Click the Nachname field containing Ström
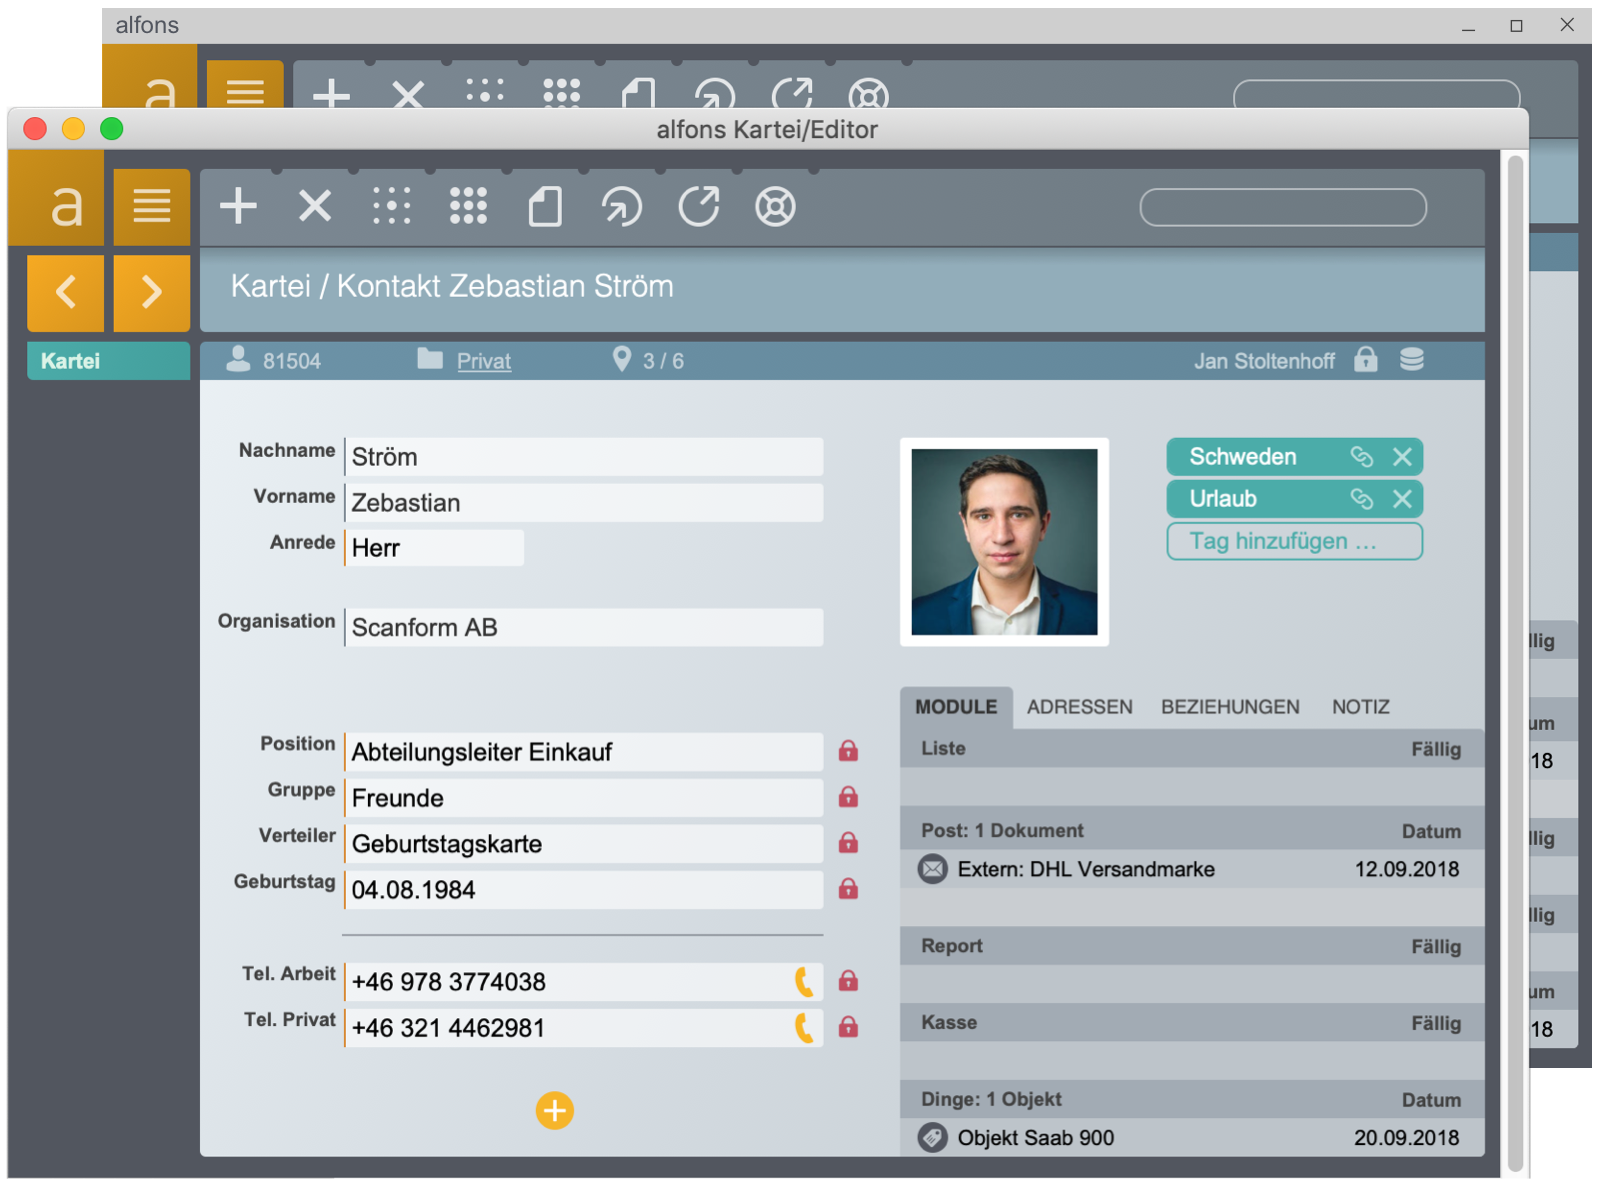Screen dimensions: 1600x1186 coord(584,457)
